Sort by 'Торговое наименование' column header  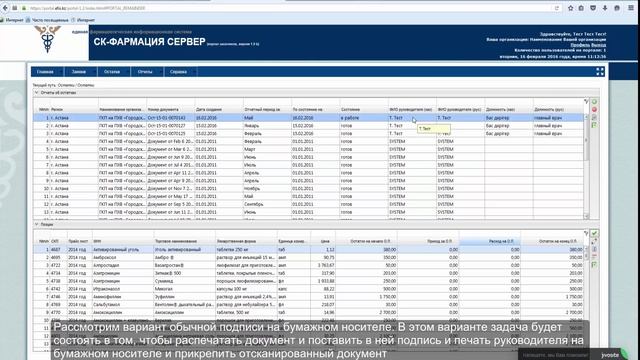[184, 241]
